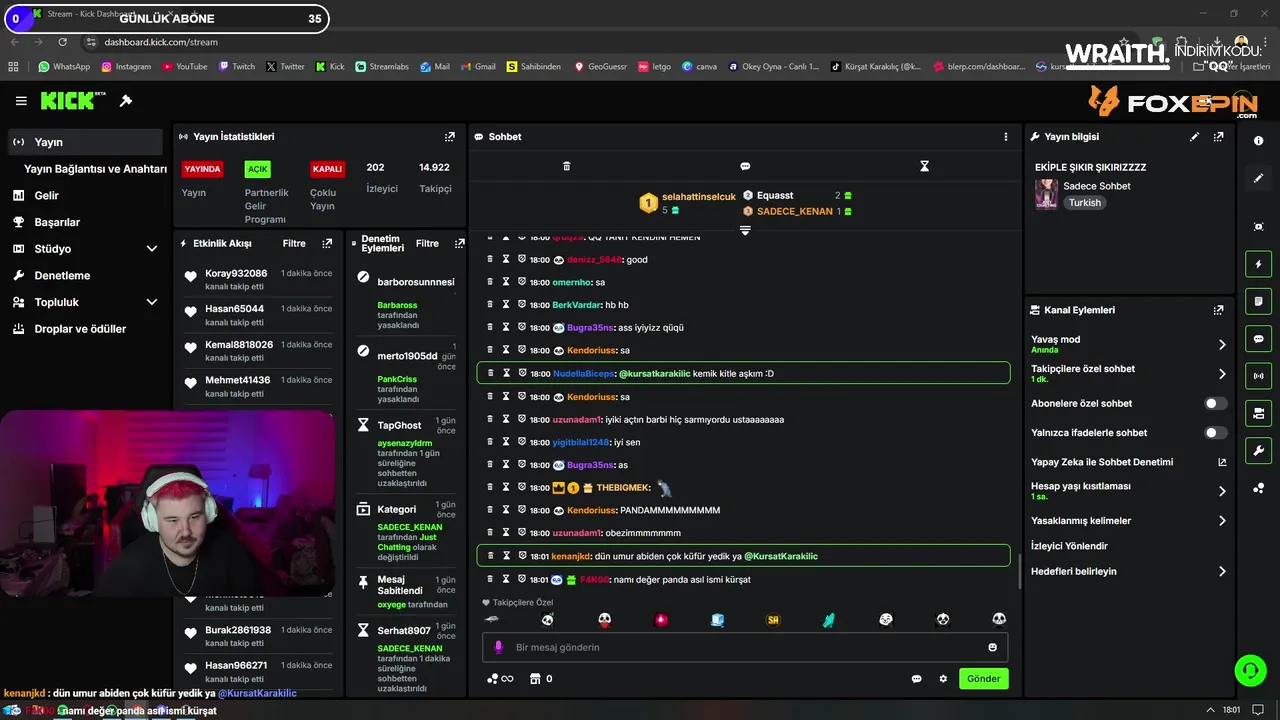Viewport: 1280px width, 720px height.
Task: Open the hamburger navigation menu
Action: coord(21,101)
